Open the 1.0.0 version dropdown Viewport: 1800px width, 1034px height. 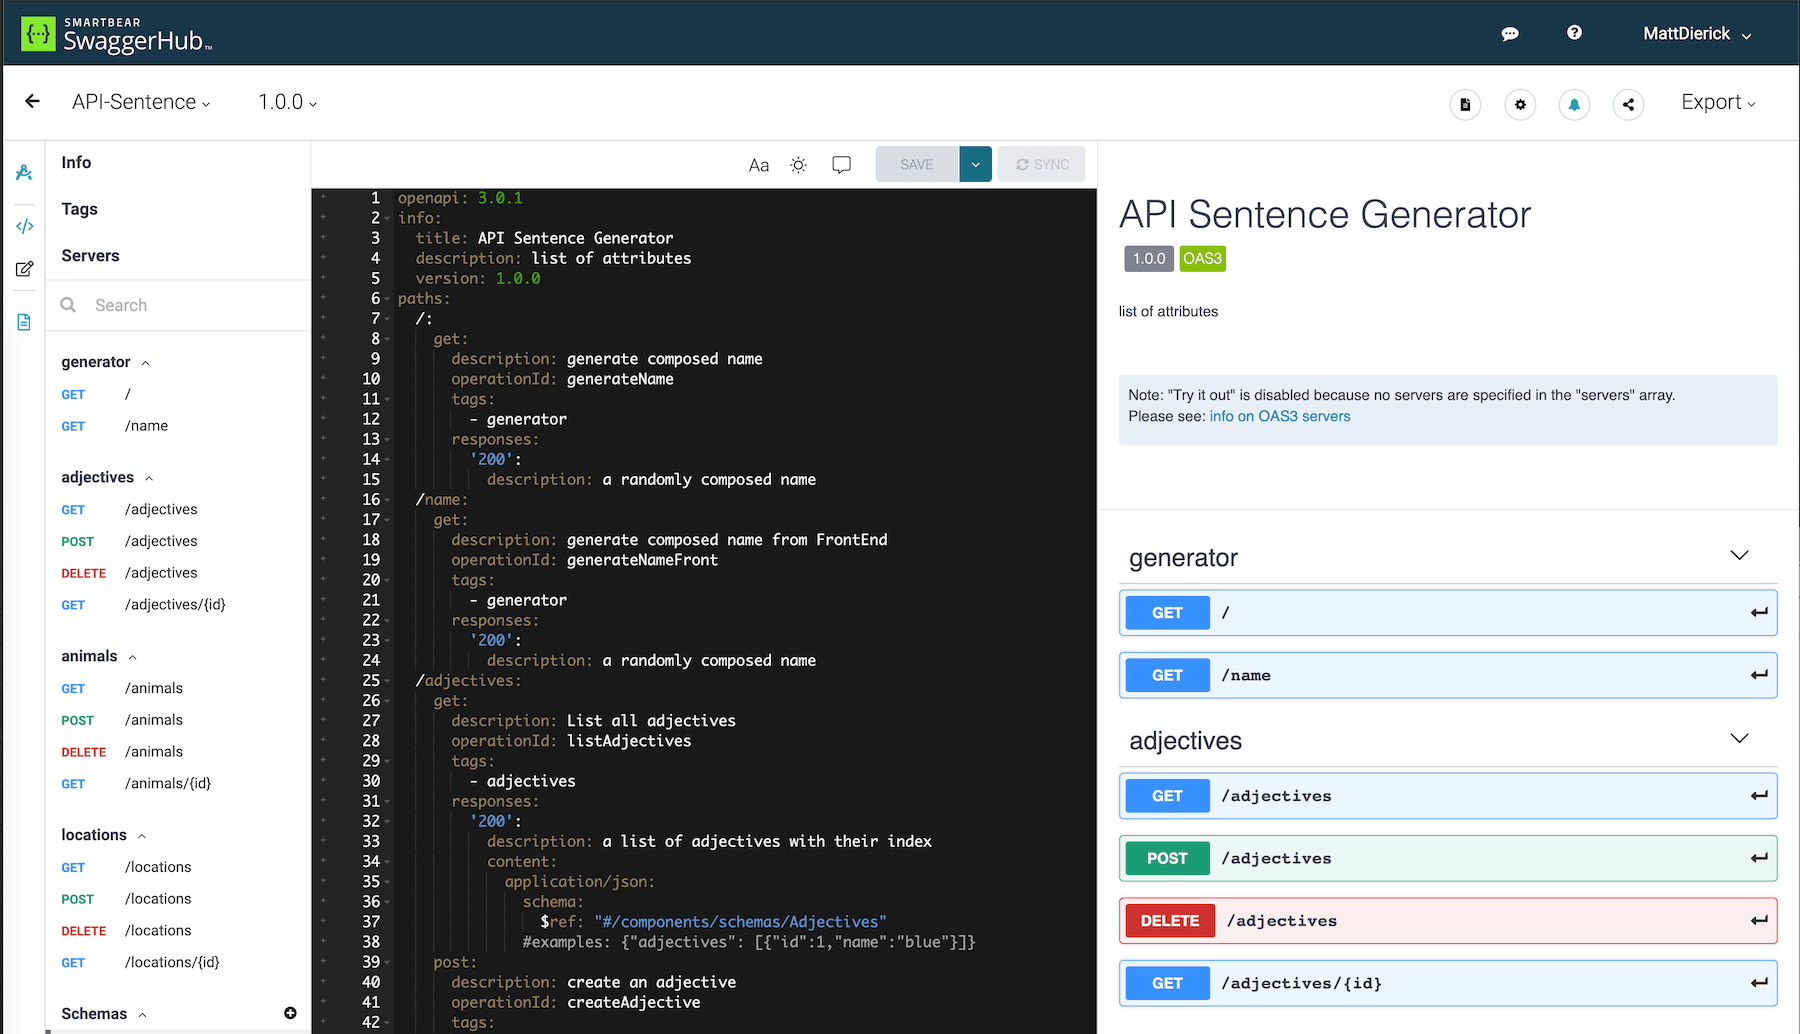286,101
